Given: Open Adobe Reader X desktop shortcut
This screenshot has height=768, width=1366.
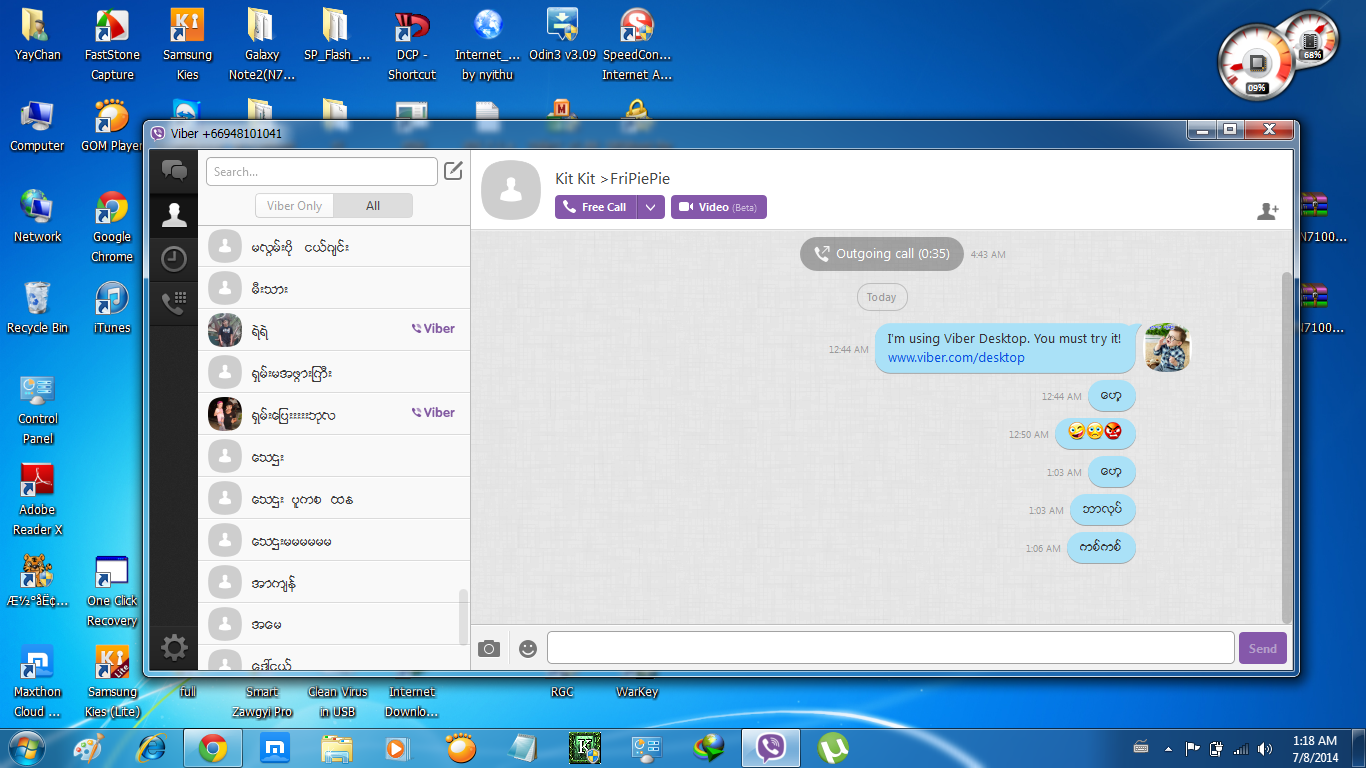Looking at the screenshot, I should pos(38,500).
